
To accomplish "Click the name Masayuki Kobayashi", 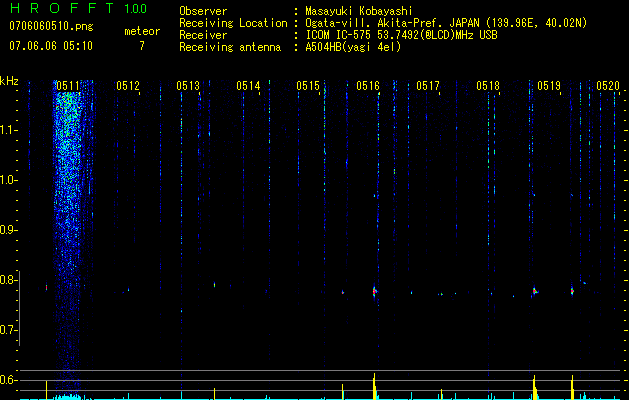I will coord(359,11).
